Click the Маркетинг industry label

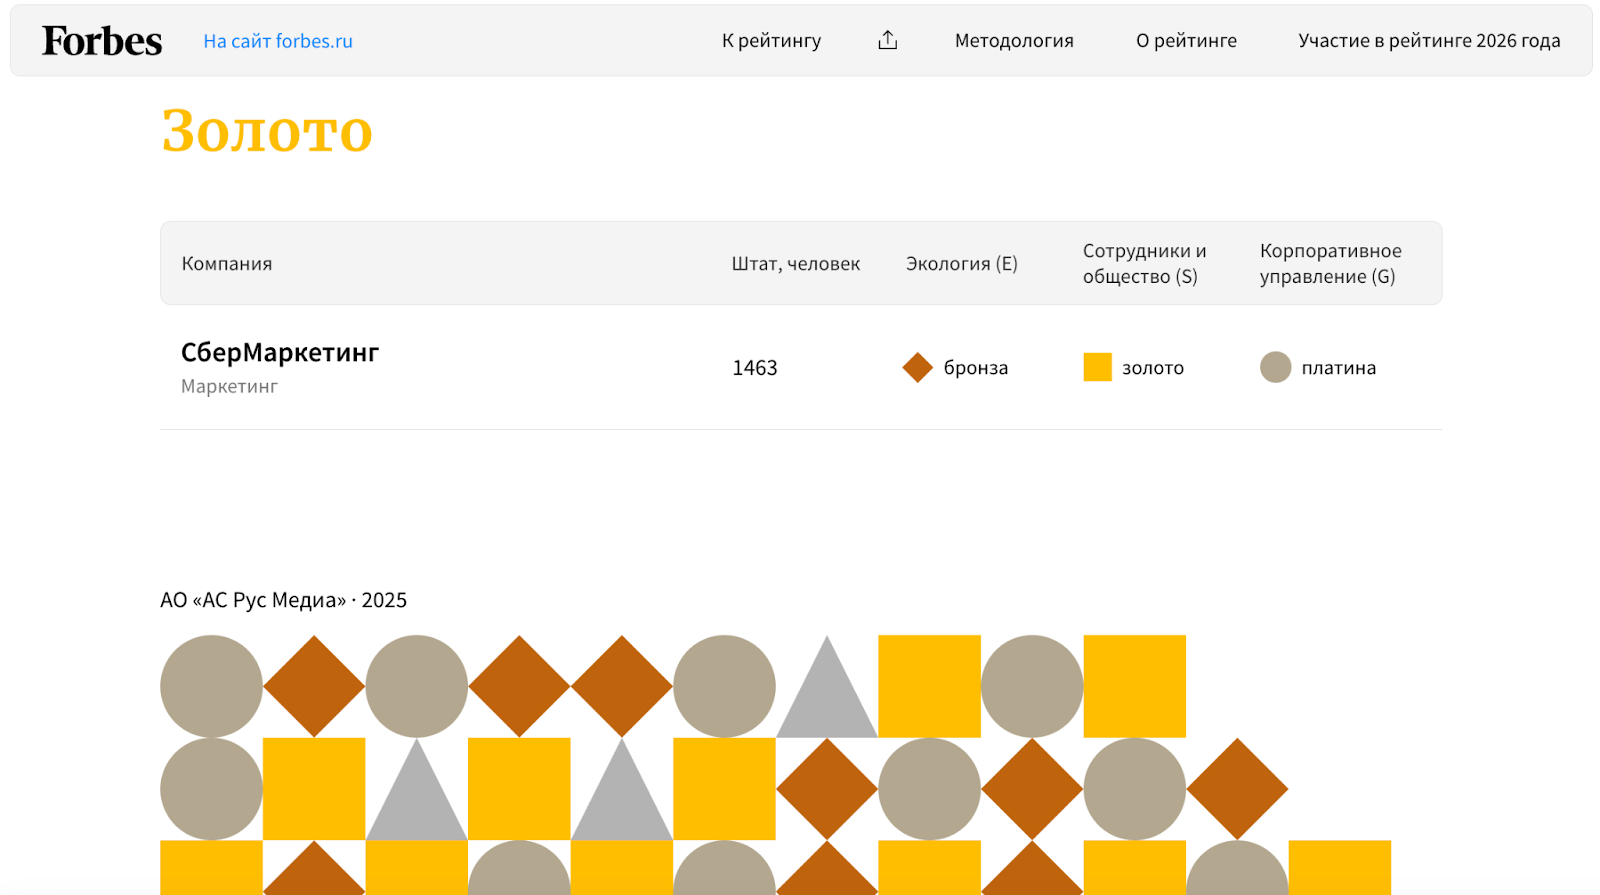pyautogui.click(x=229, y=387)
